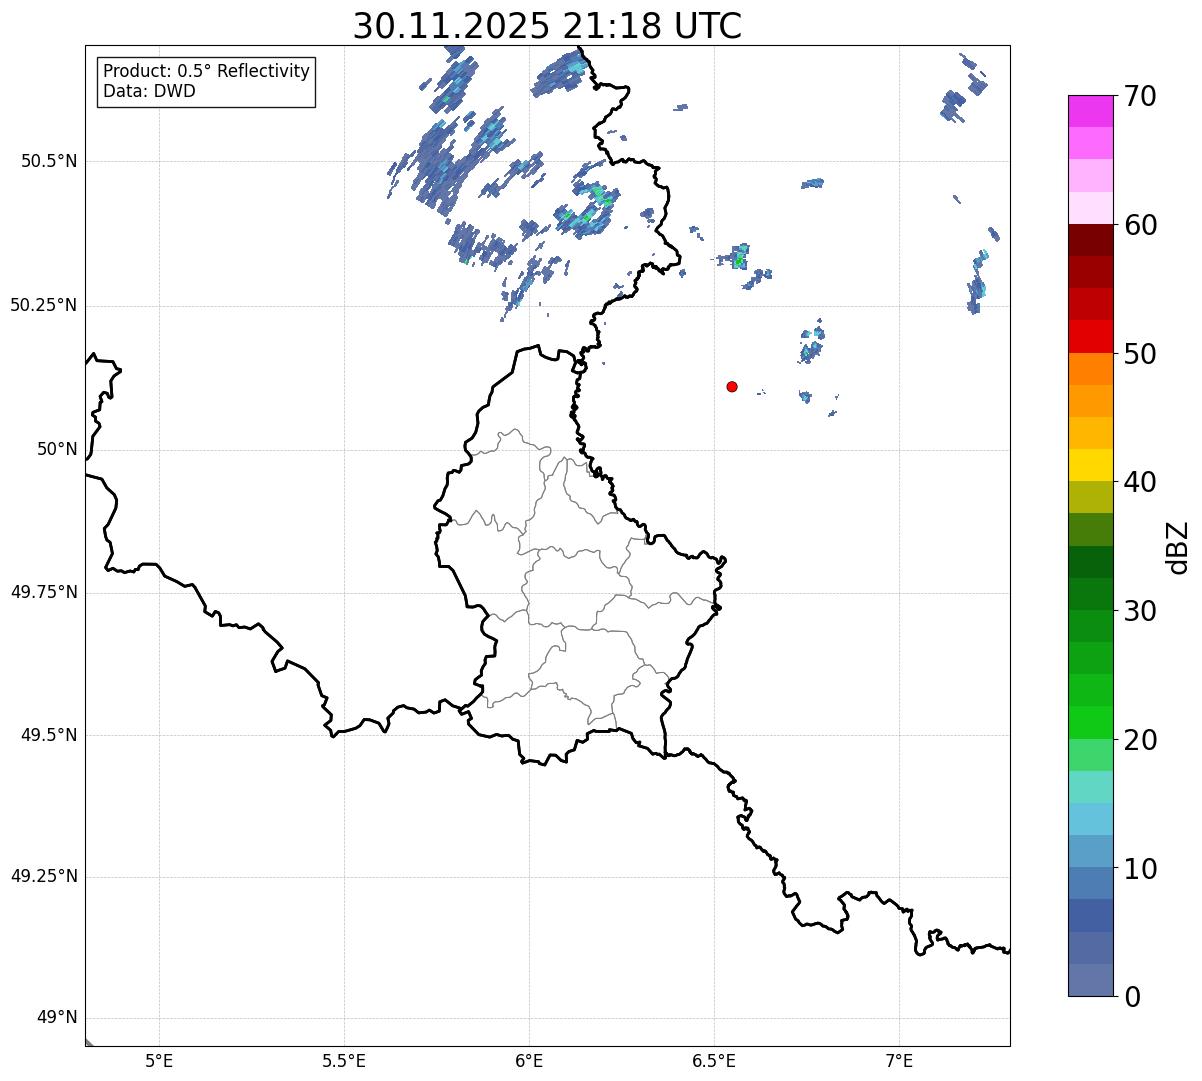Screen dimensions: 1202x1081
Task: Click the dBZ colorbar axis label
Action: click(x=1179, y=546)
